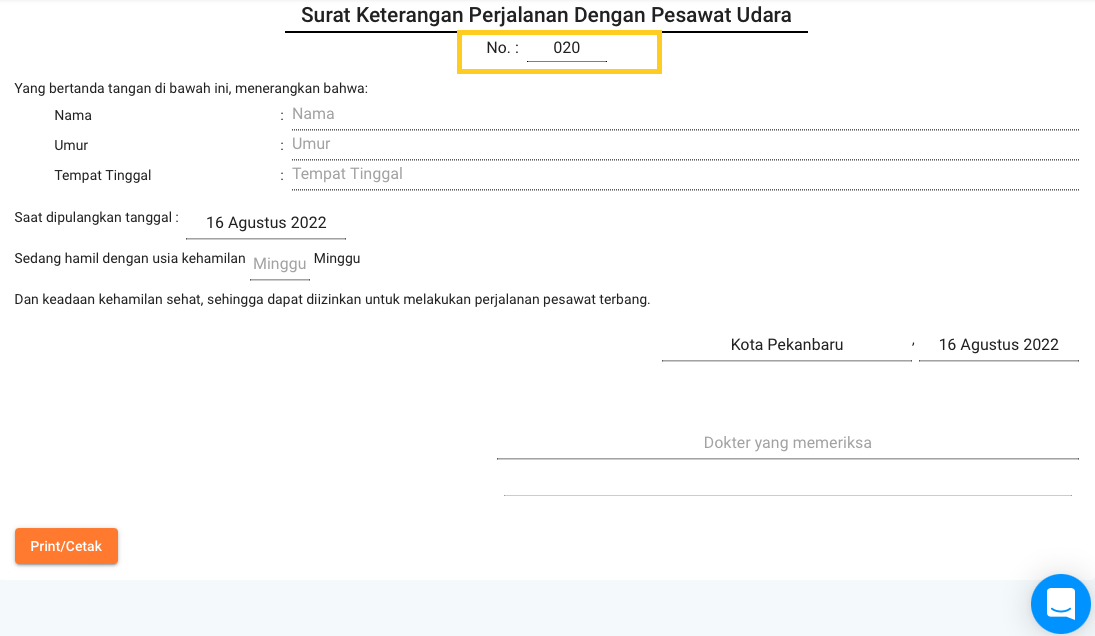
Task: Select the usia kehamilan Minggu input
Action: coord(279,264)
